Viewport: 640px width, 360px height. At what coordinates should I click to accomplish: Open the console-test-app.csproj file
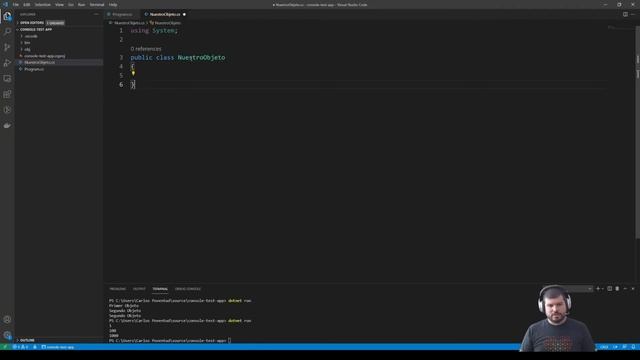[44, 56]
